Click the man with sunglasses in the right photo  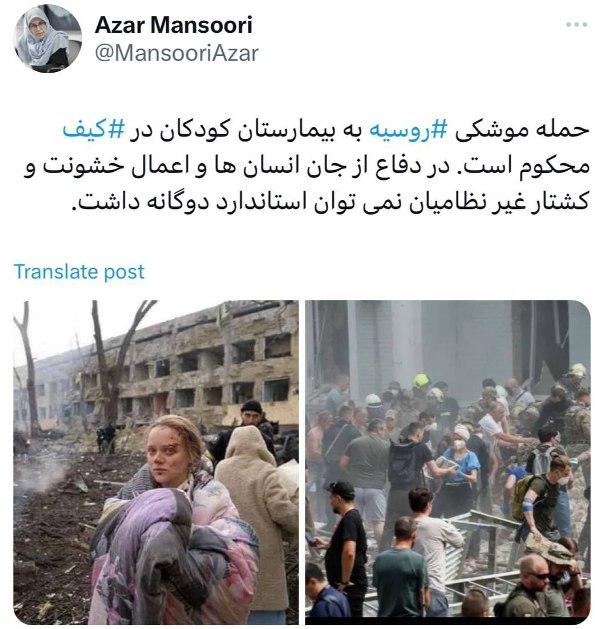tap(534, 588)
